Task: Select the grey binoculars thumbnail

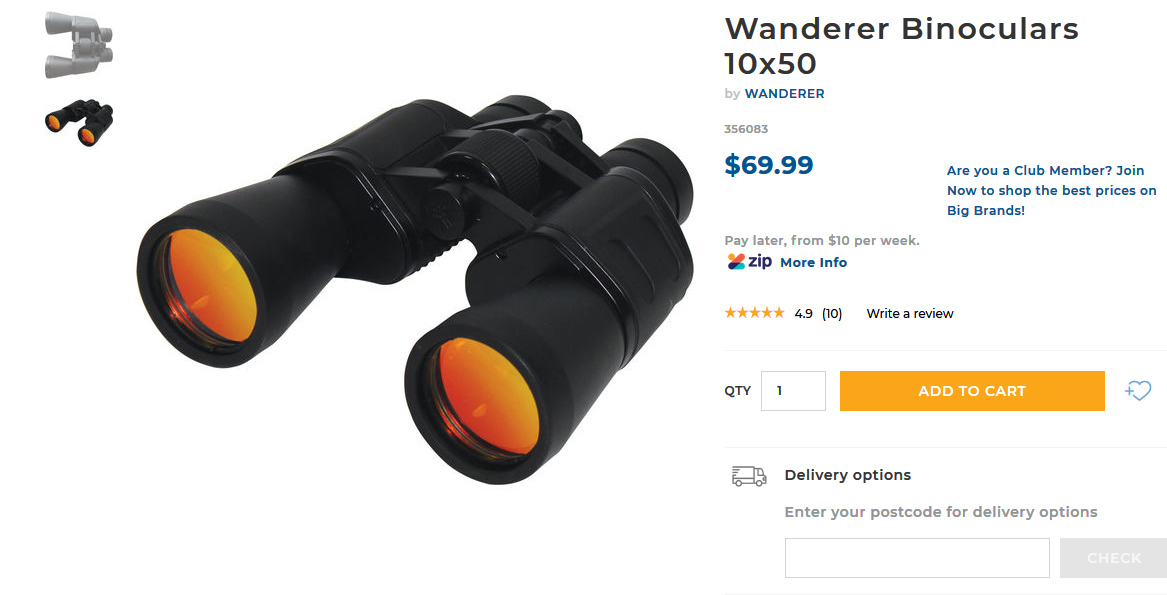Action: [x=79, y=45]
